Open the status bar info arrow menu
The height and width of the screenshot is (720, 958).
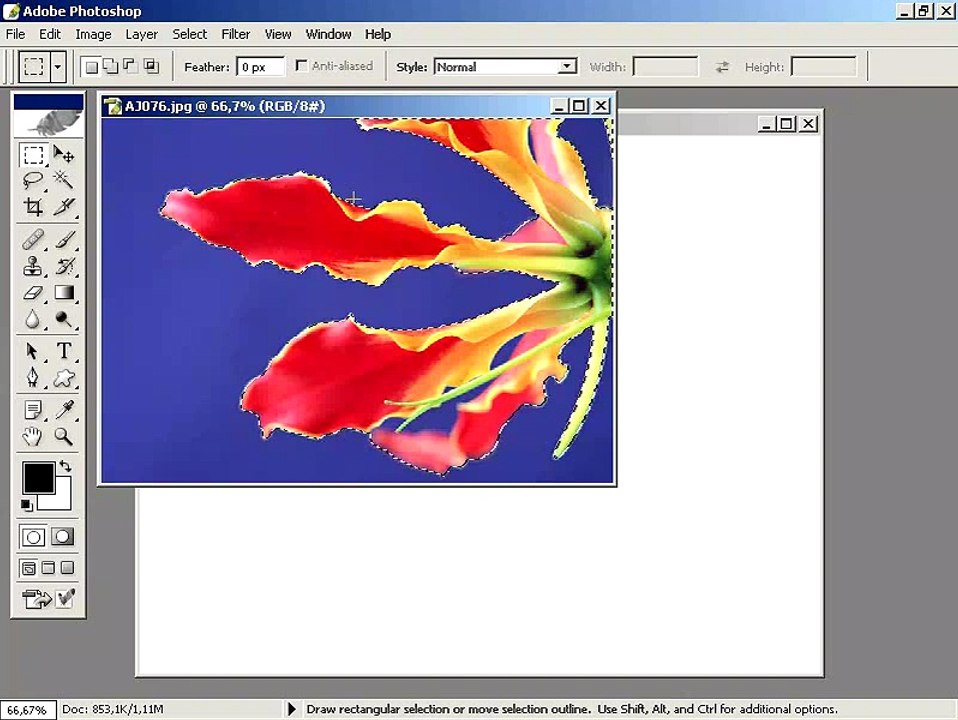(x=291, y=709)
